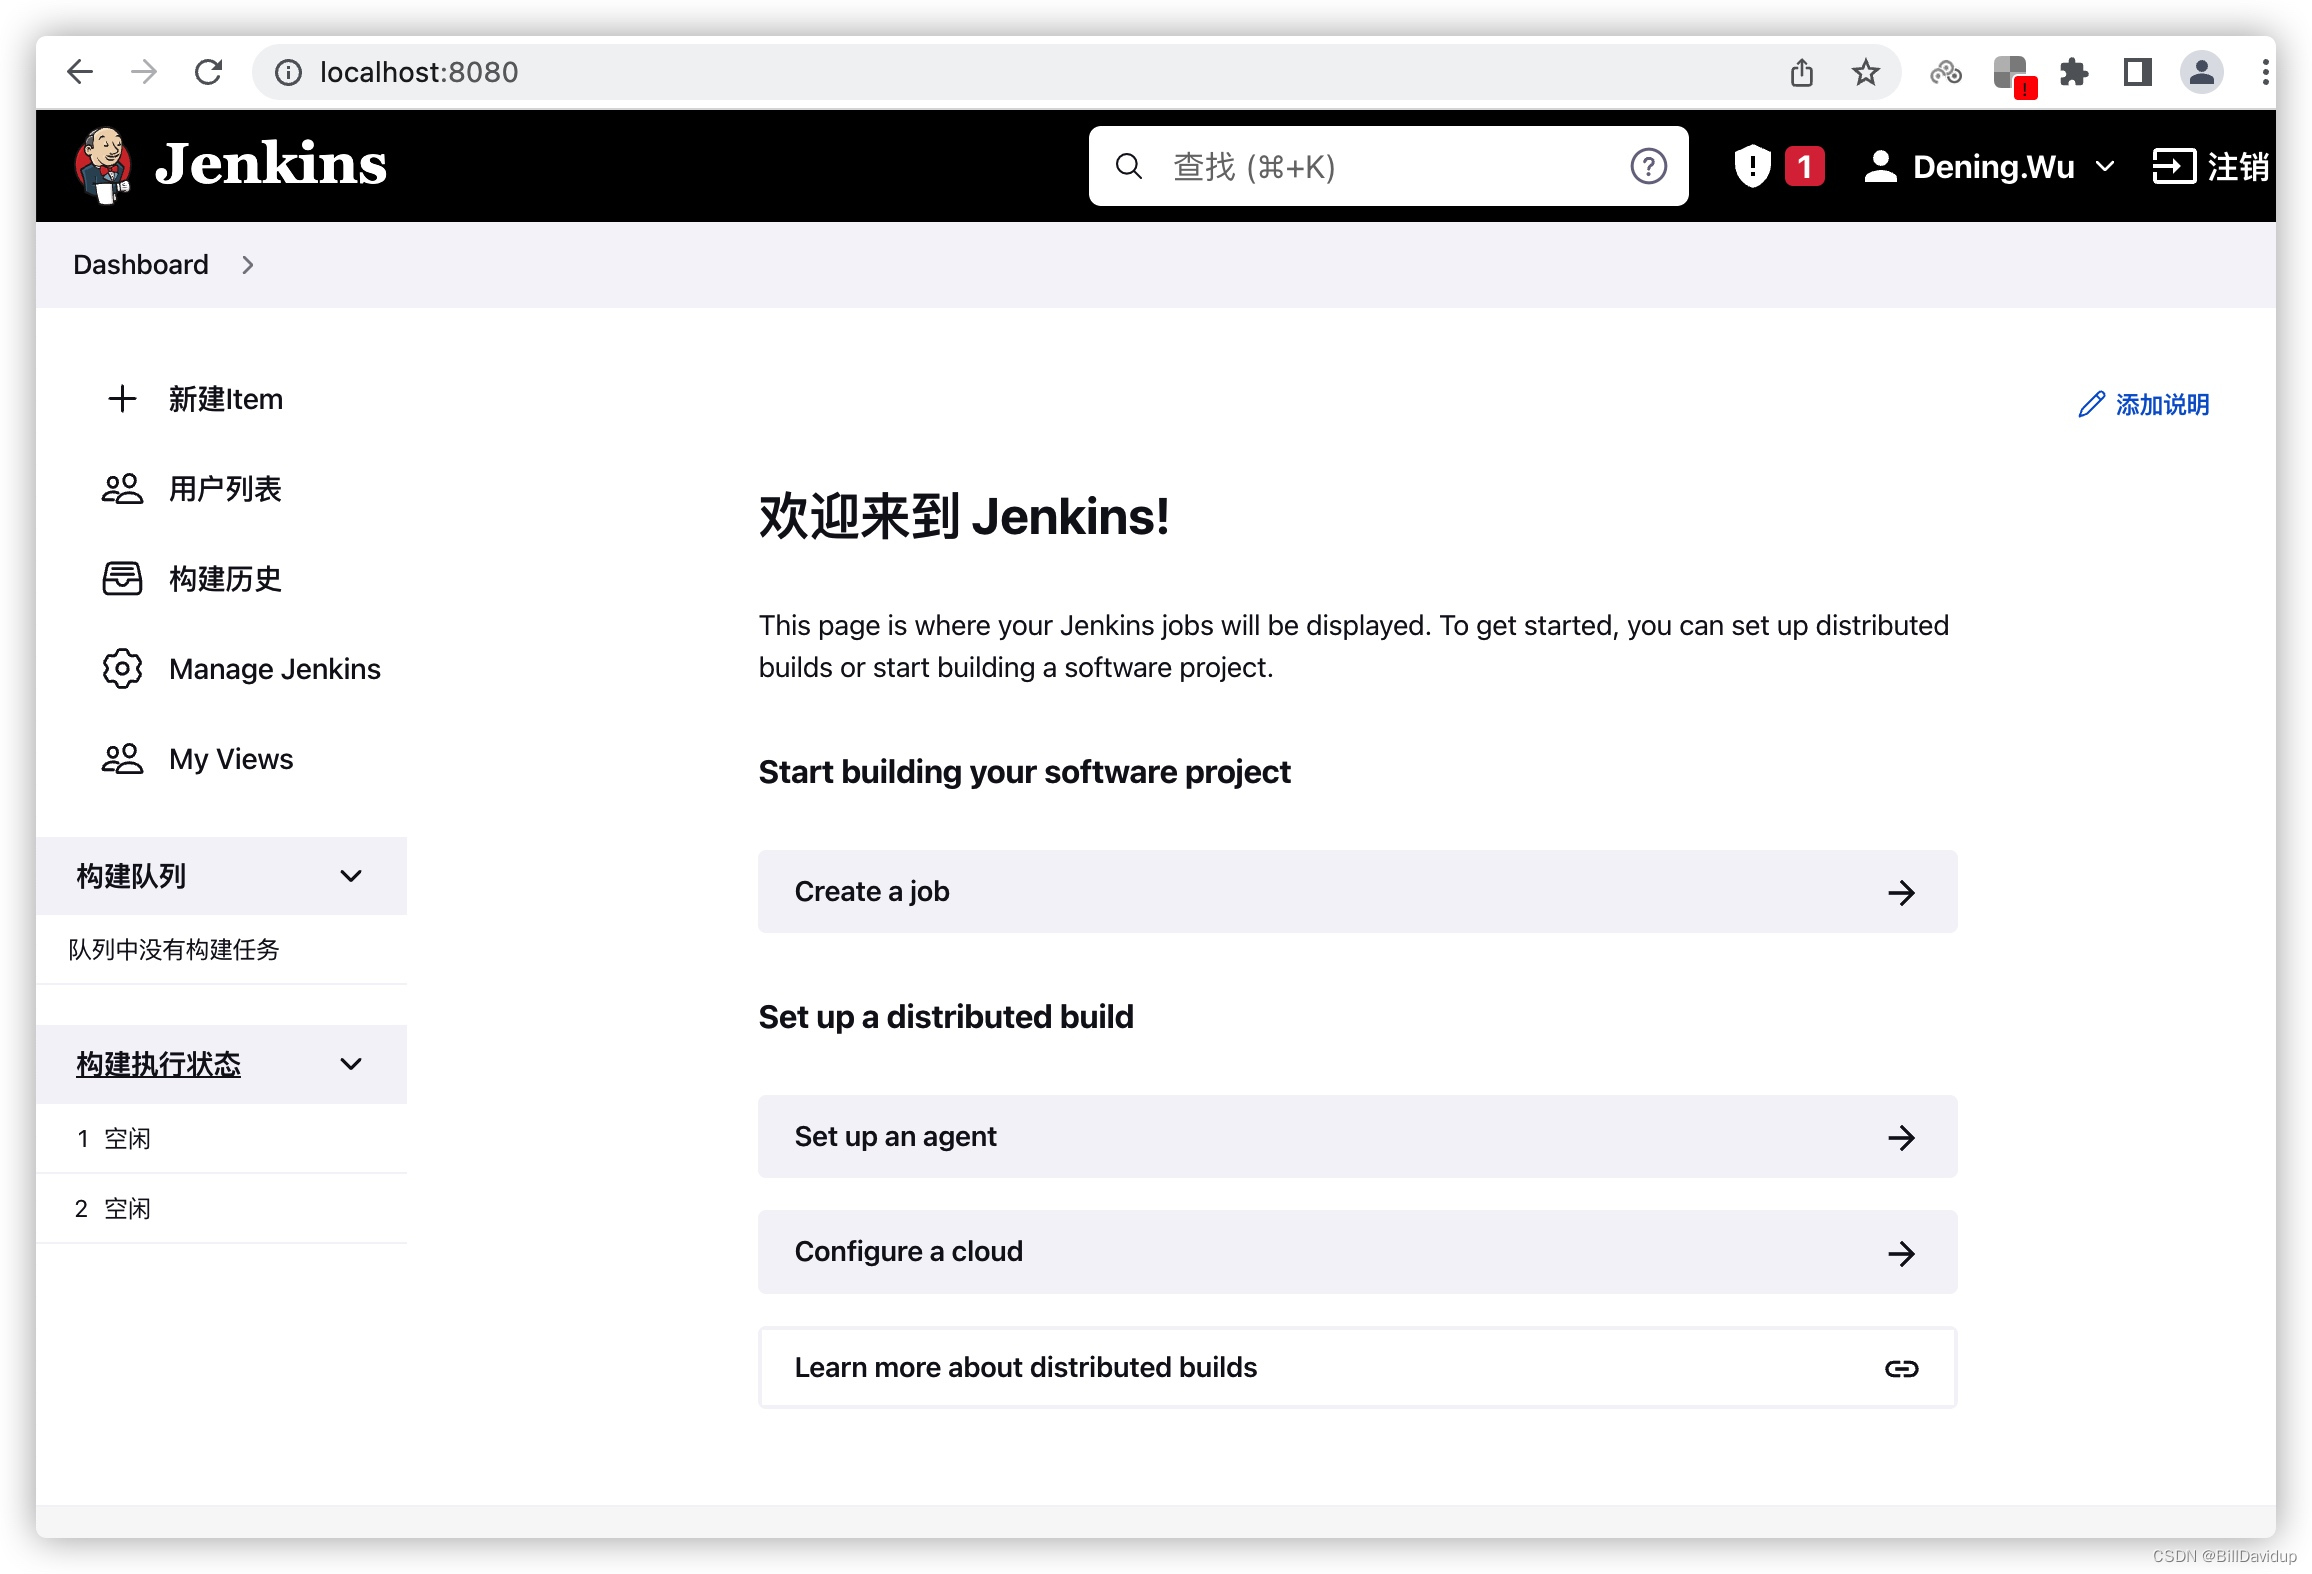Screen dimensions: 2312x1574
Task: Click the security shield warning icon
Action: pyautogui.click(x=1752, y=166)
